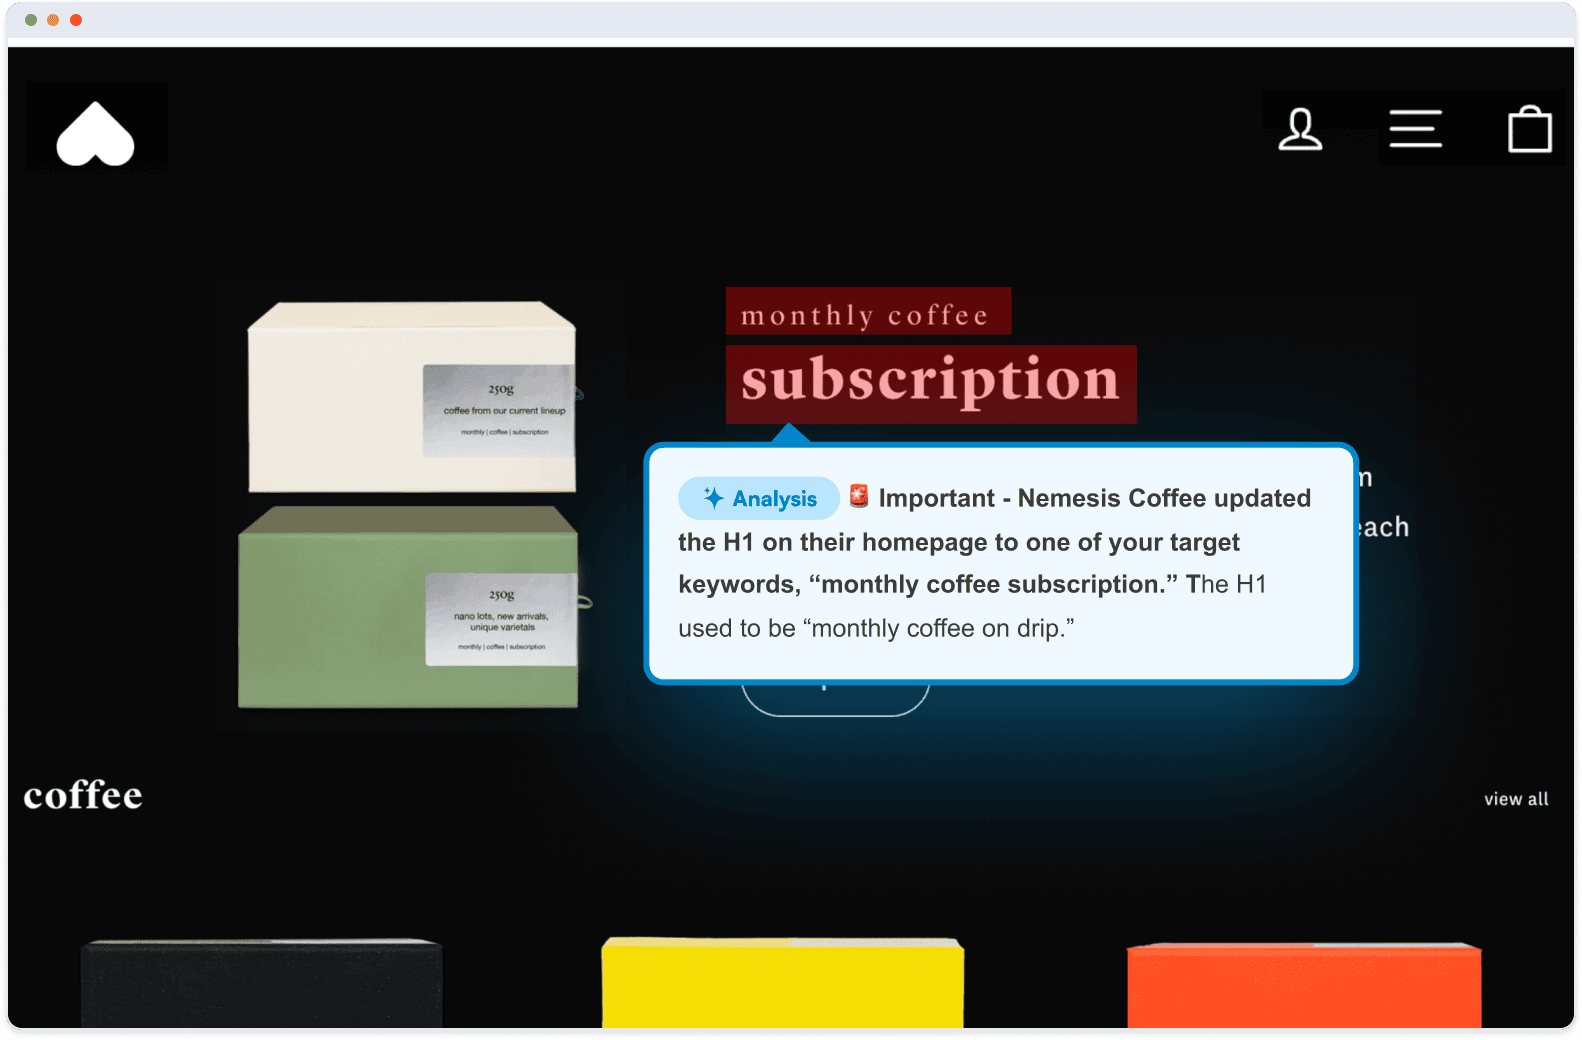The width and height of the screenshot is (1582, 1040).
Task: Click "Important - Nemesis Coffee updated" text
Action: point(1094,498)
